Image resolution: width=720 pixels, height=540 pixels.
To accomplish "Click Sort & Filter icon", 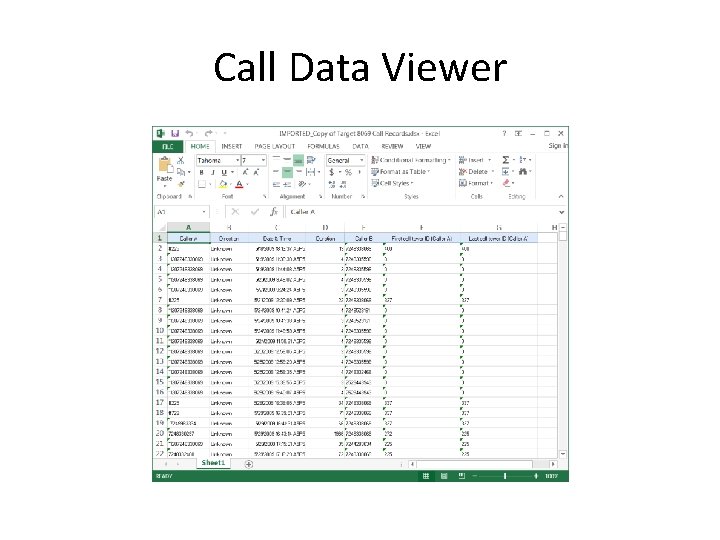I will [523, 160].
